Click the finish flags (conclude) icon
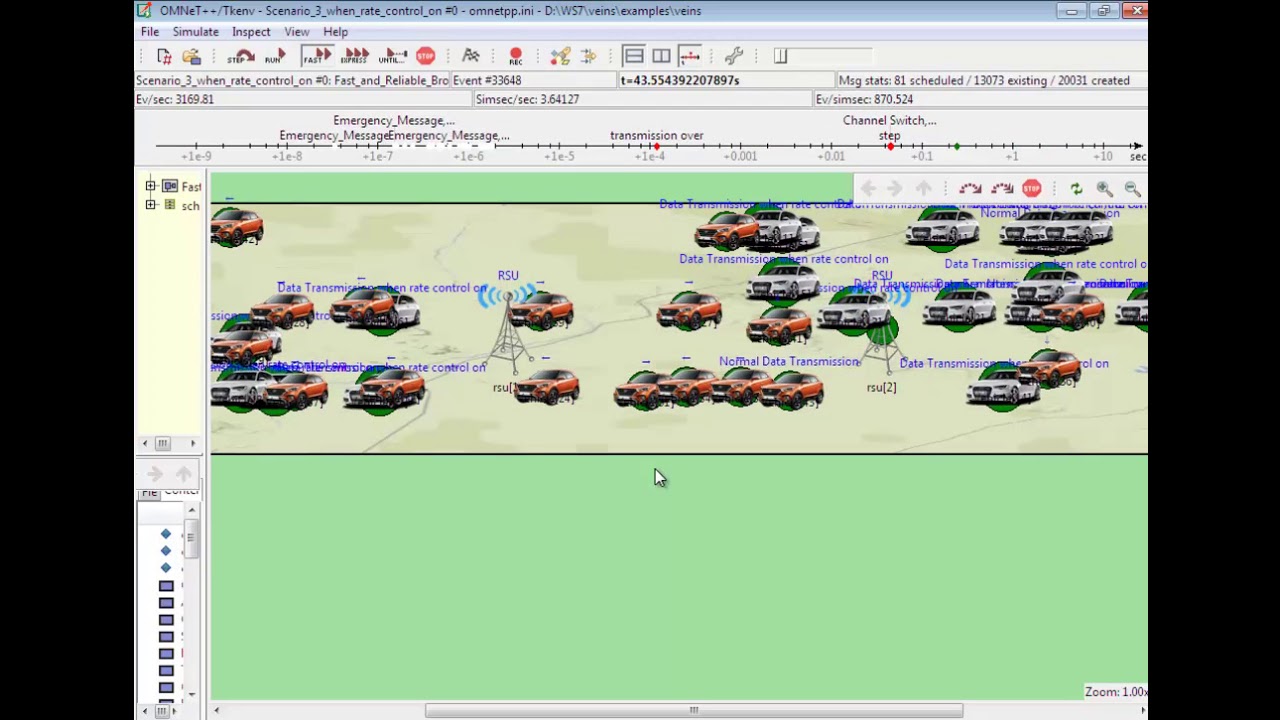Screen dimensions: 1280x720 tap(471, 56)
